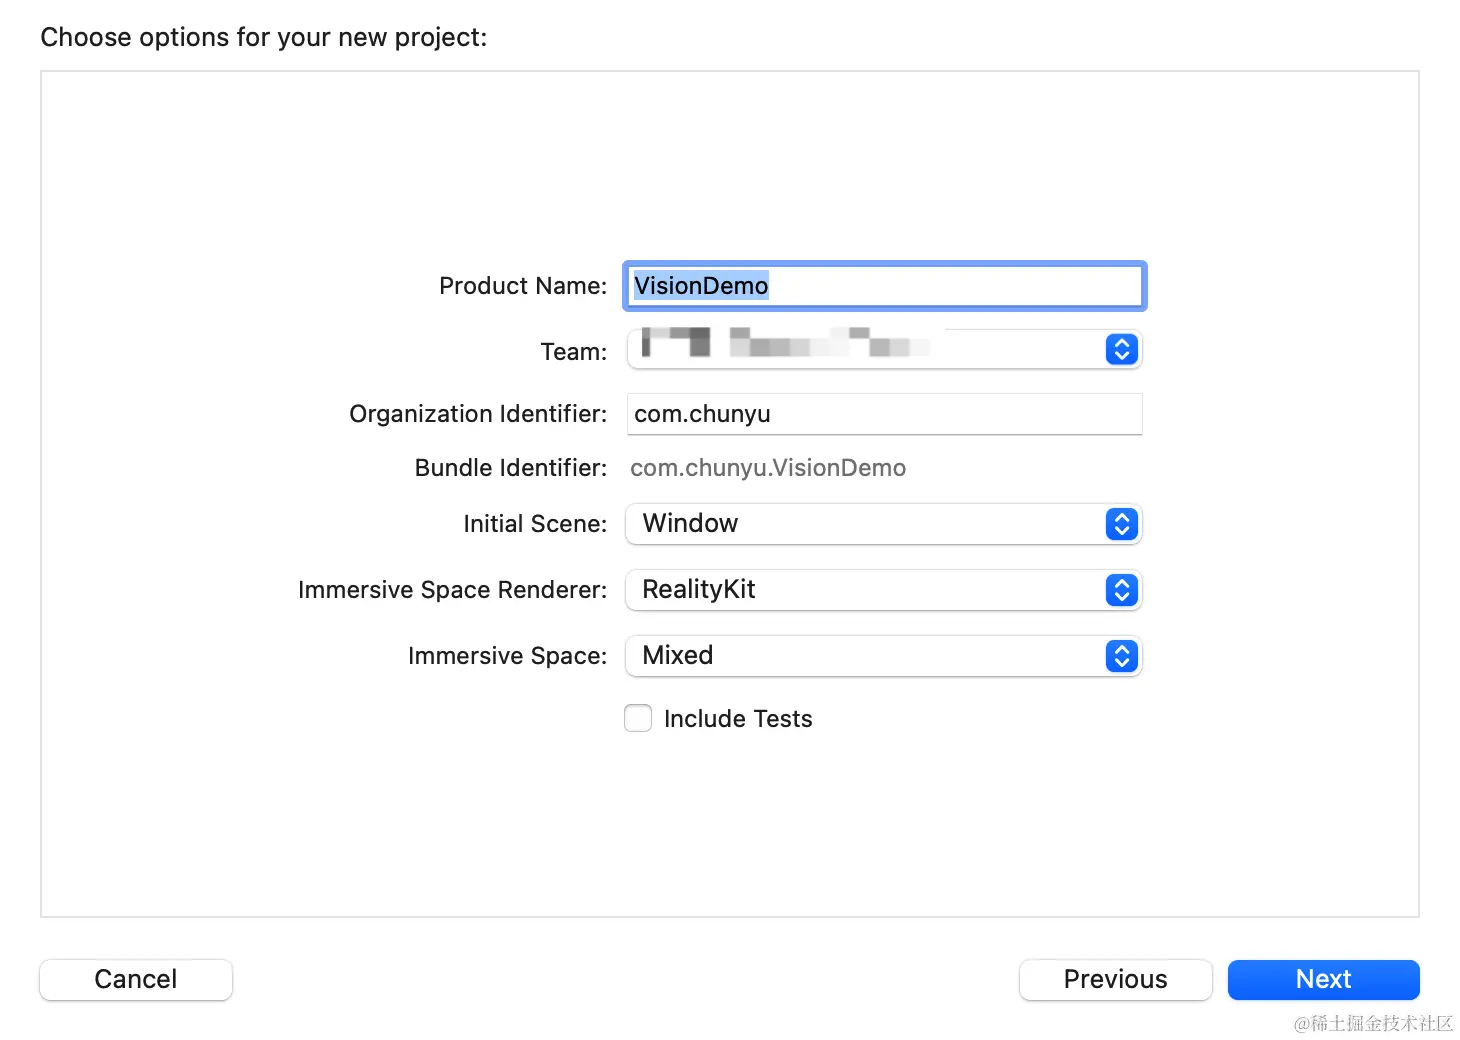The height and width of the screenshot is (1040, 1460).
Task: Click the Choose options heading text
Action: 264,37
